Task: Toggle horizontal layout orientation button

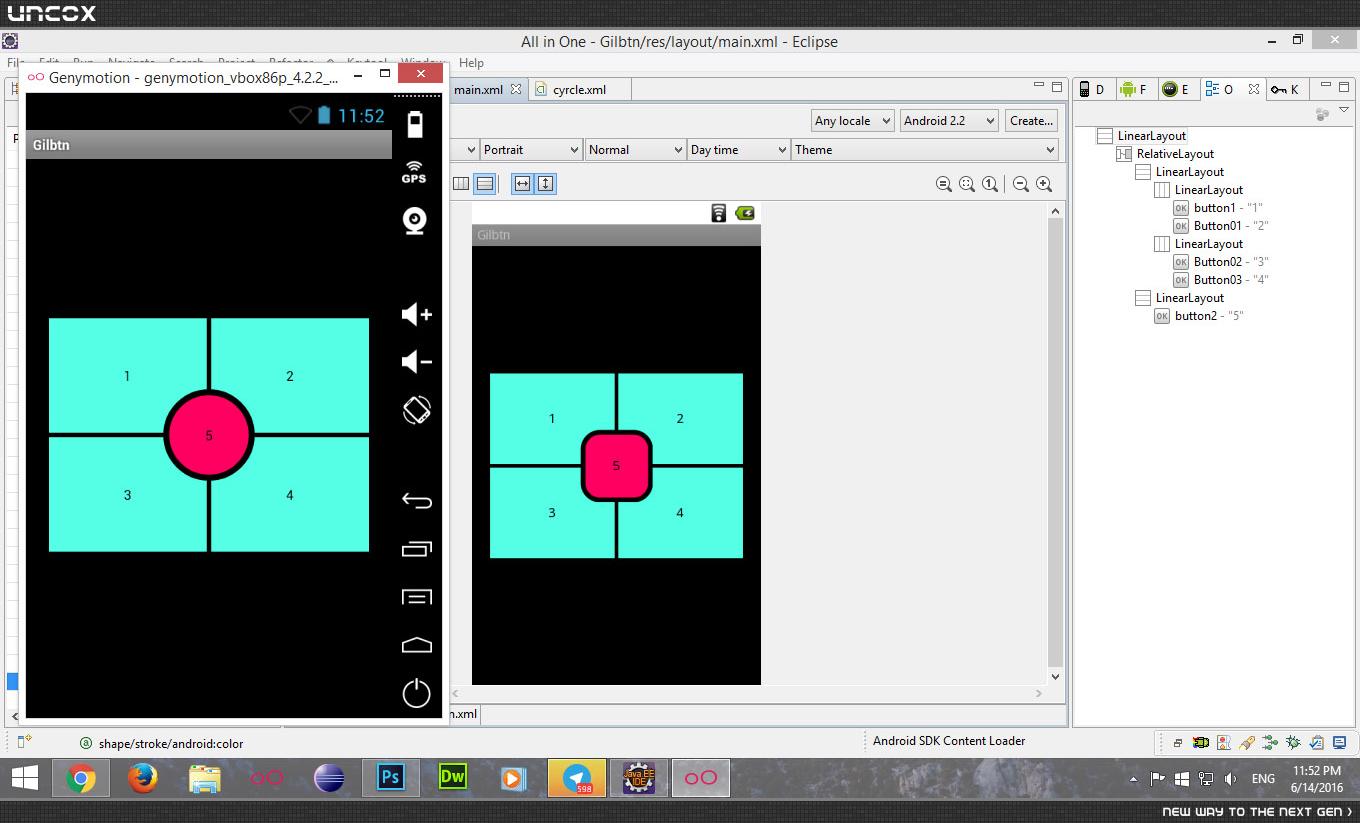Action: [x=460, y=184]
